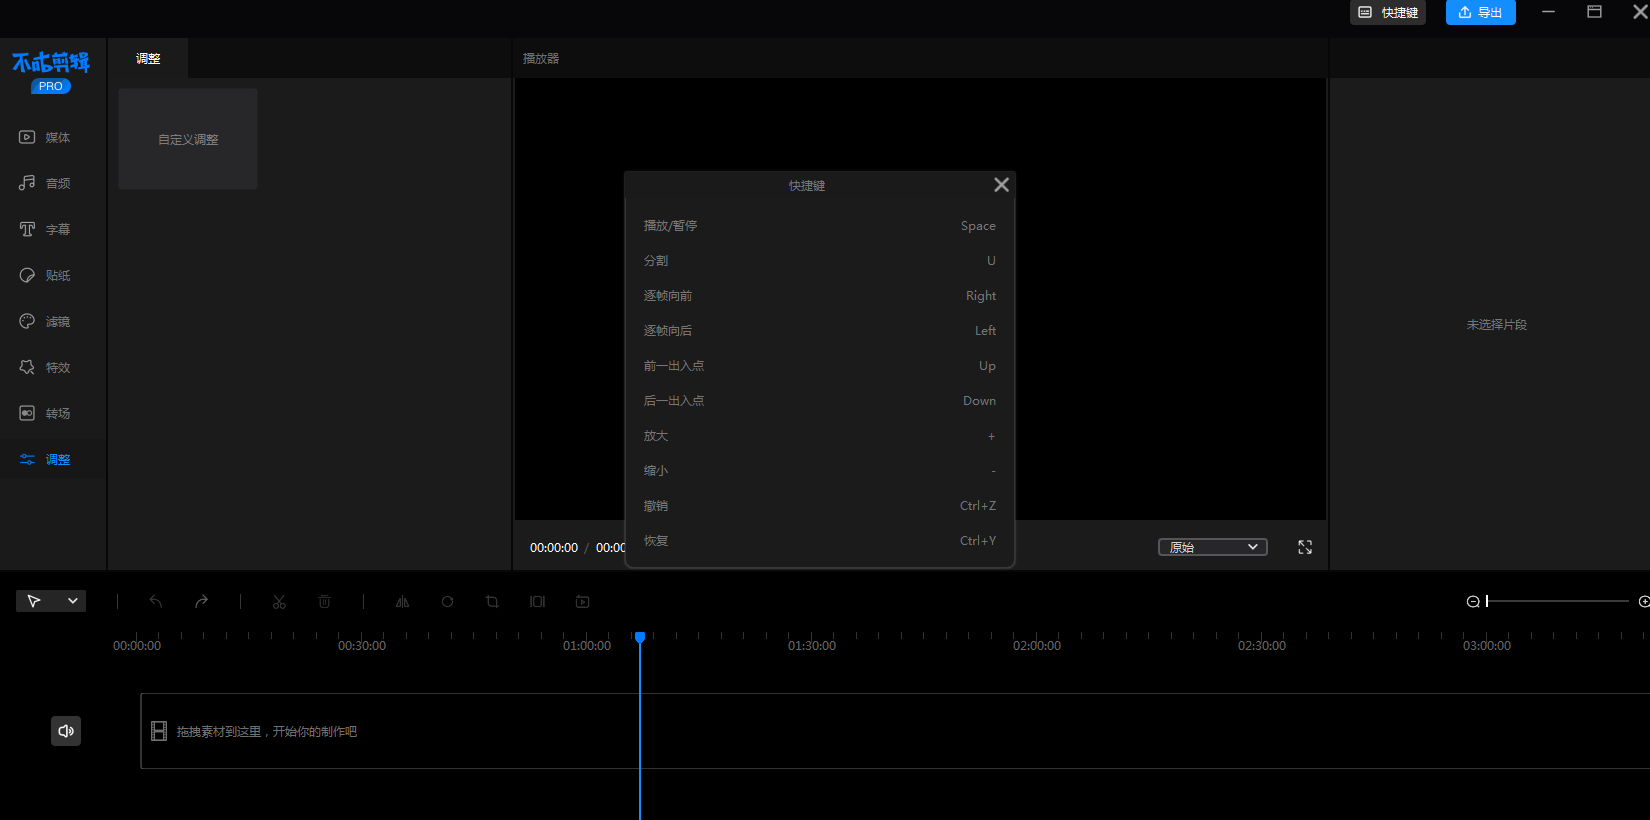Click the undo arrow in timeline toolbar
Viewport: 1650px width, 820px height.
click(156, 602)
